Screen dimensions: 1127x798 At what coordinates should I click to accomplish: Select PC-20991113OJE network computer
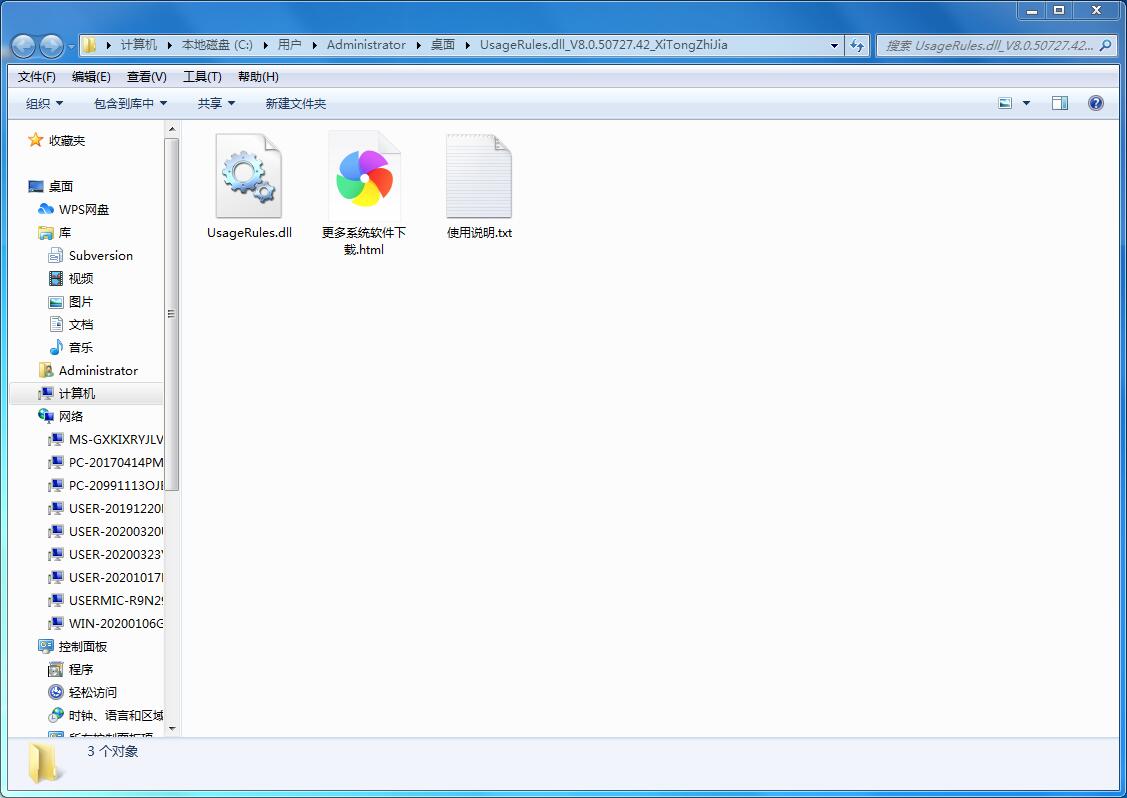(105, 485)
